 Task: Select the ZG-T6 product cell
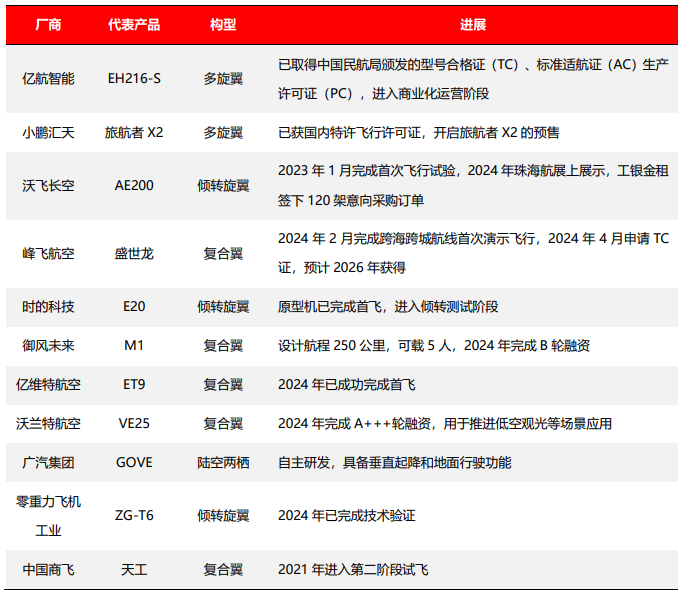pos(134,516)
